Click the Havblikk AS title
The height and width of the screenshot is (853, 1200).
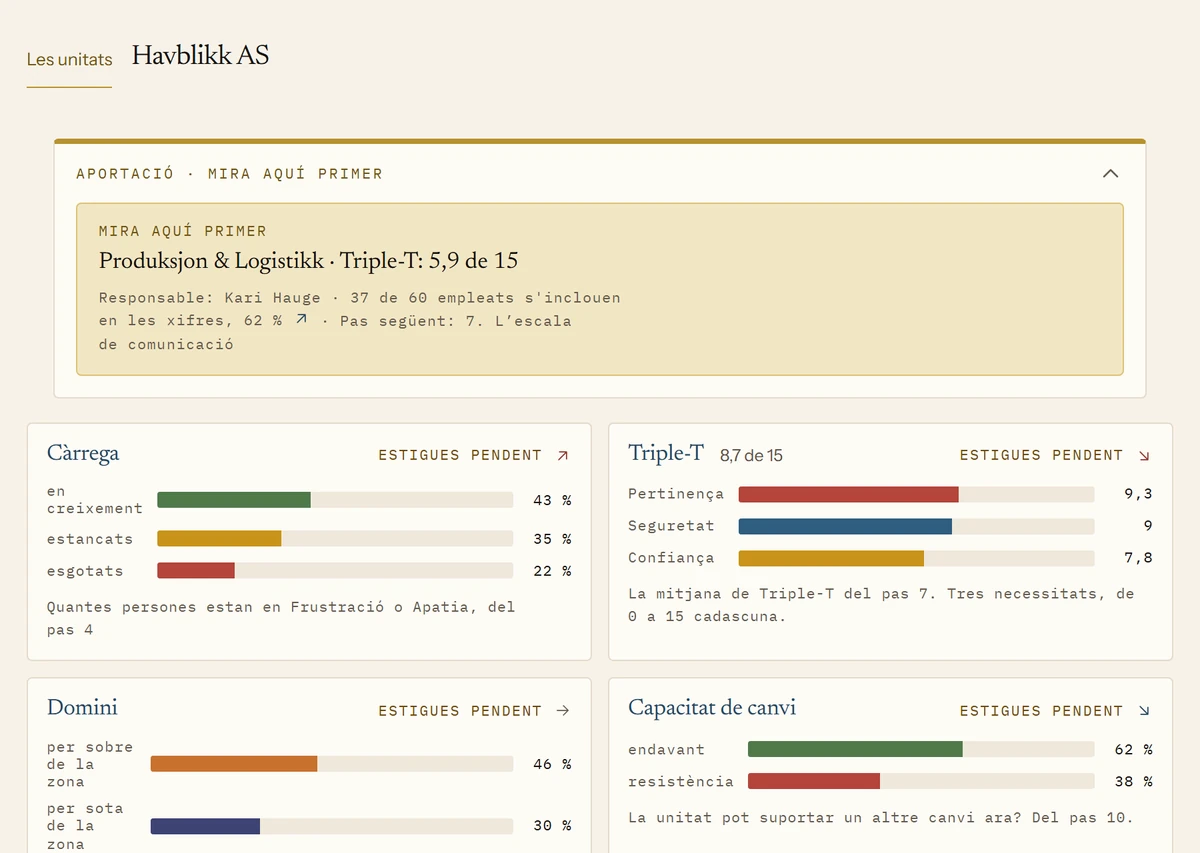pyautogui.click(x=200, y=55)
